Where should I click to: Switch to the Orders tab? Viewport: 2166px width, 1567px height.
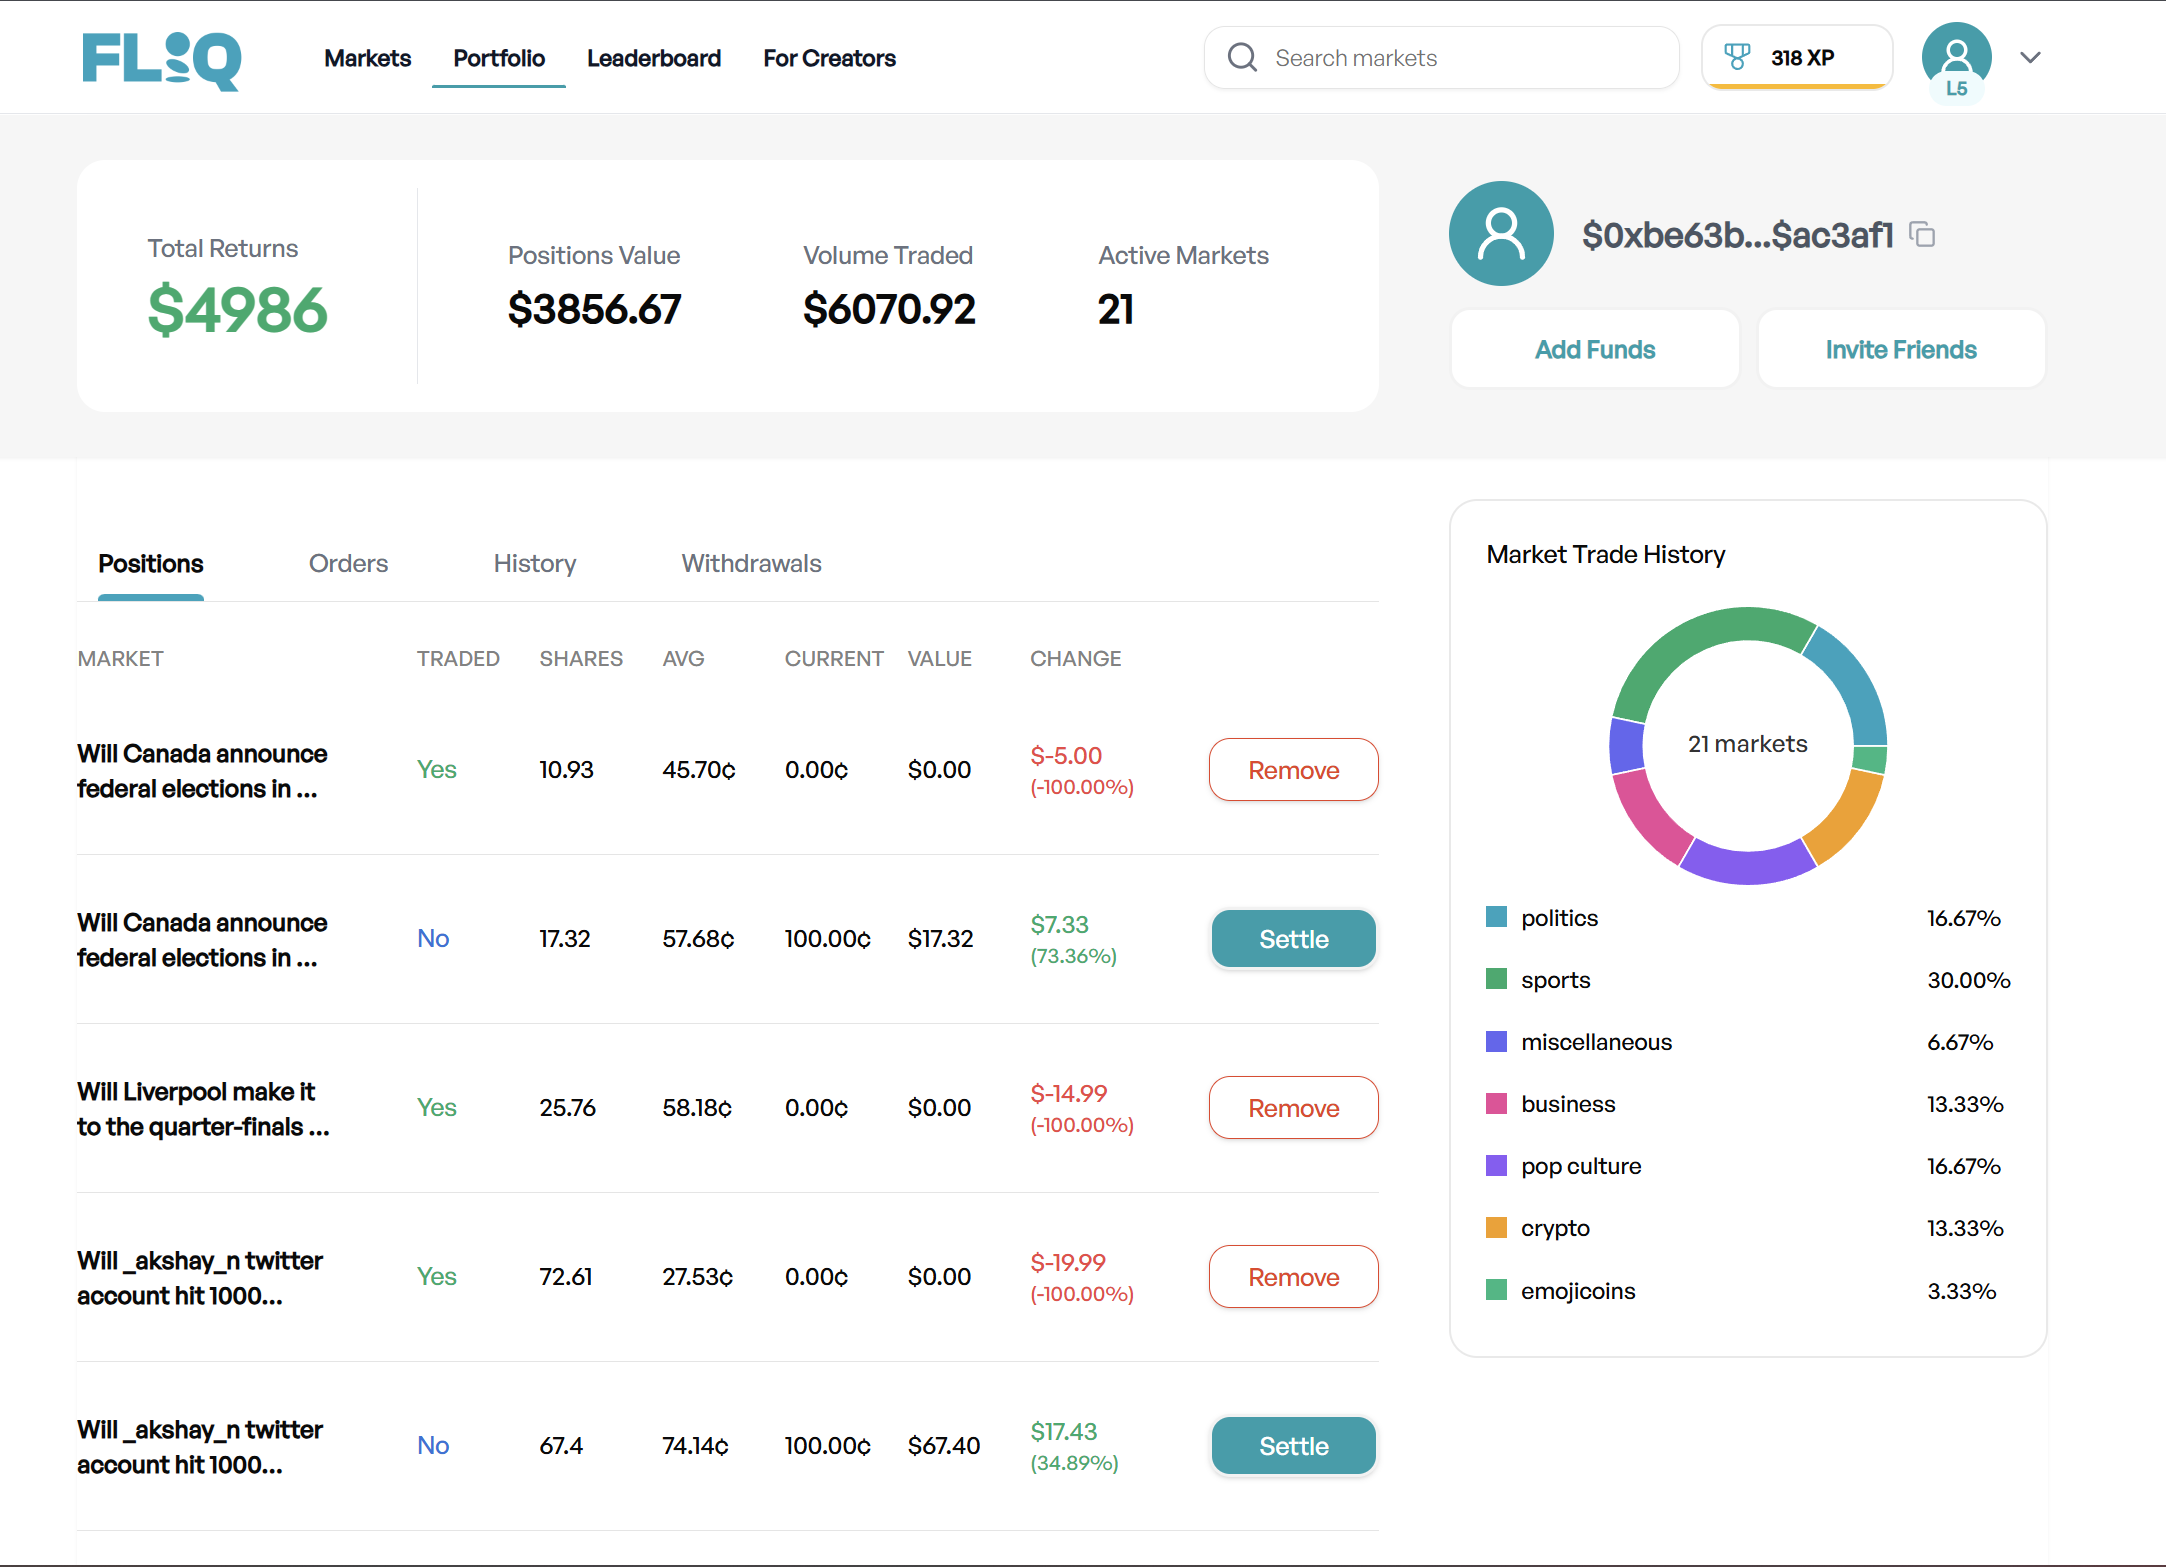pos(348,564)
